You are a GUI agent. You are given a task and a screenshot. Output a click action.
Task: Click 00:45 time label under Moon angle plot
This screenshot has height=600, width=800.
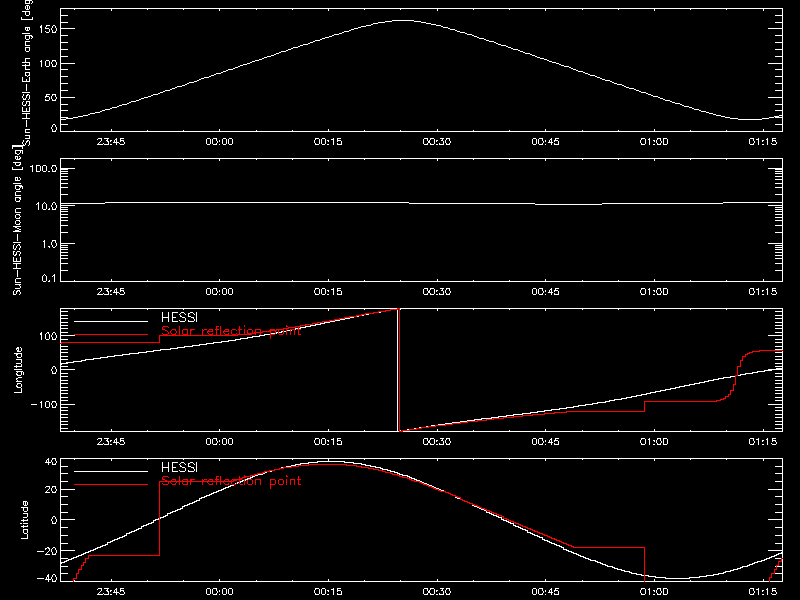pos(545,292)
